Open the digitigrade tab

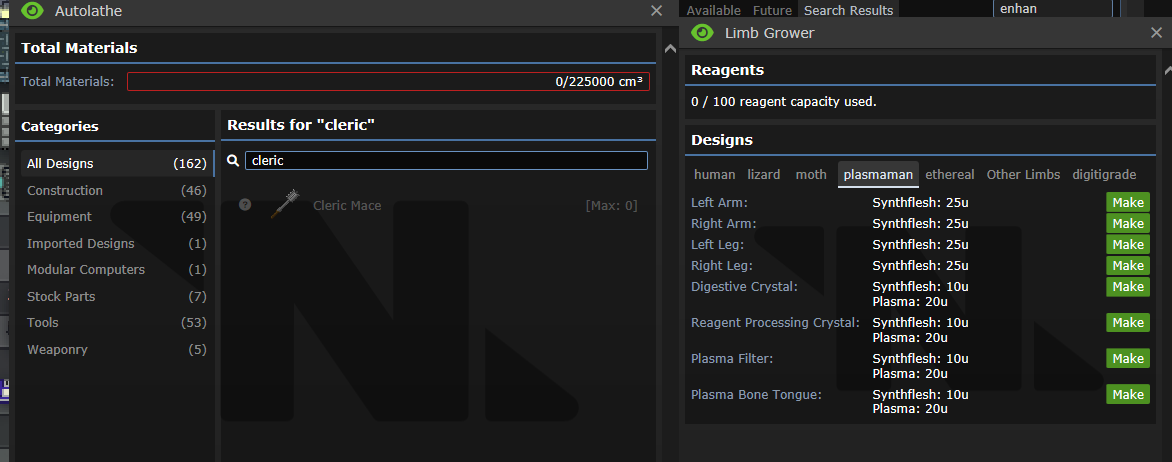pos(1104,175)
